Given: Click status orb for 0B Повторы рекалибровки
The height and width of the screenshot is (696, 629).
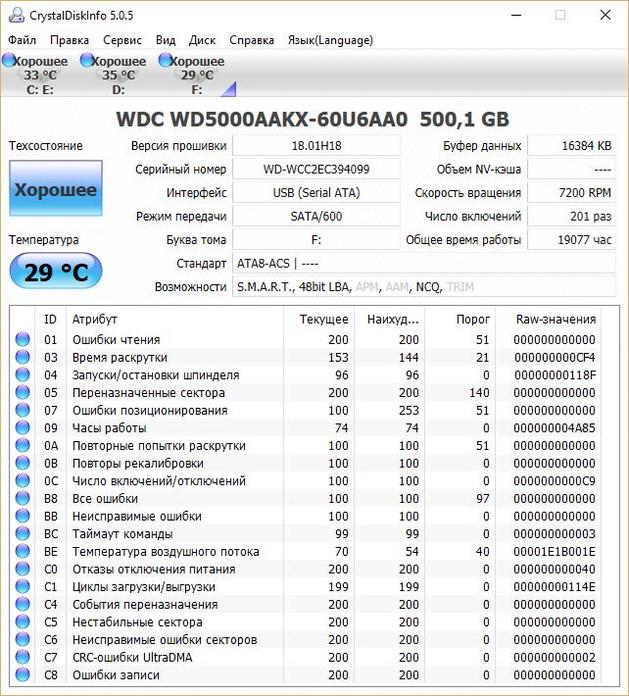Looking at the screenshot, I should 23,463.
